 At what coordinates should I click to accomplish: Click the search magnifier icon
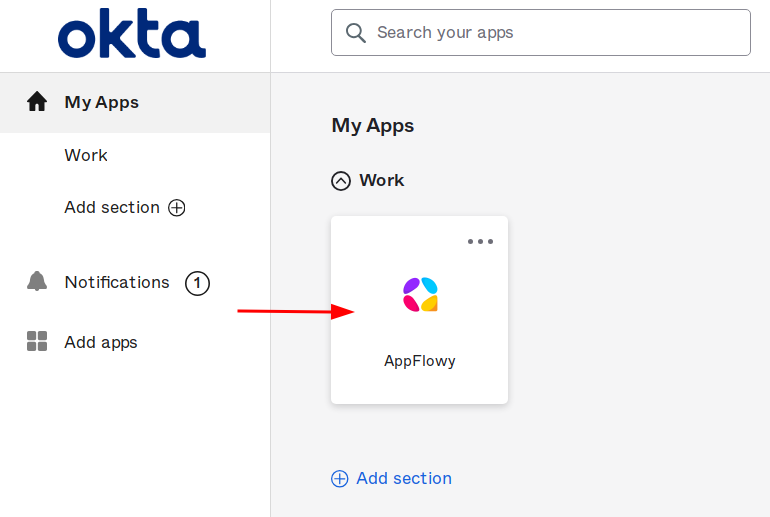coord(356,33)
